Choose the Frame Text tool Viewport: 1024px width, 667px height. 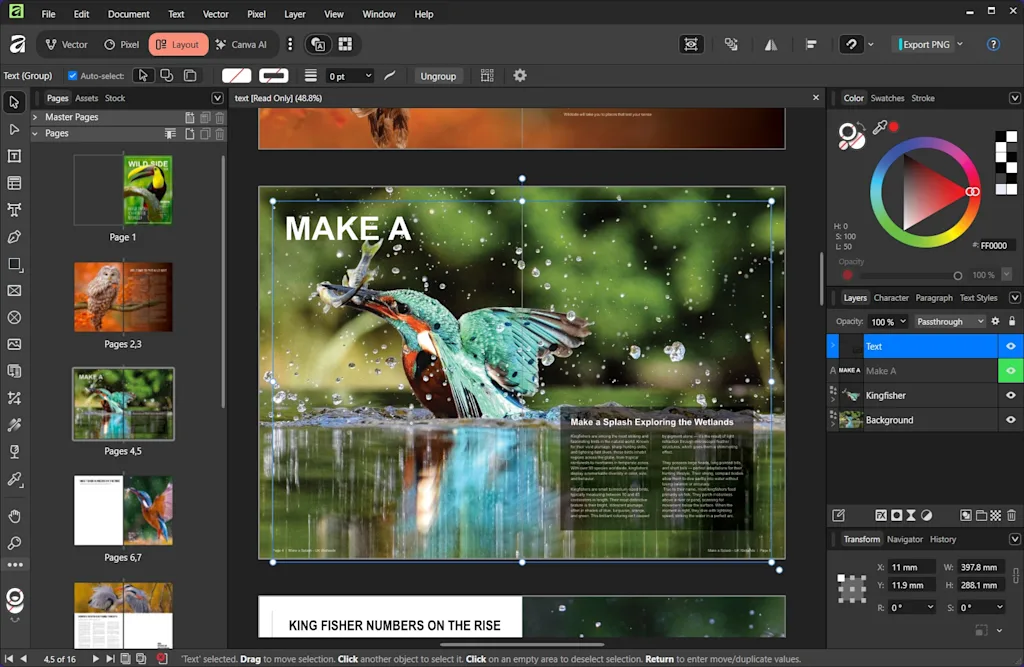[14, 156]
